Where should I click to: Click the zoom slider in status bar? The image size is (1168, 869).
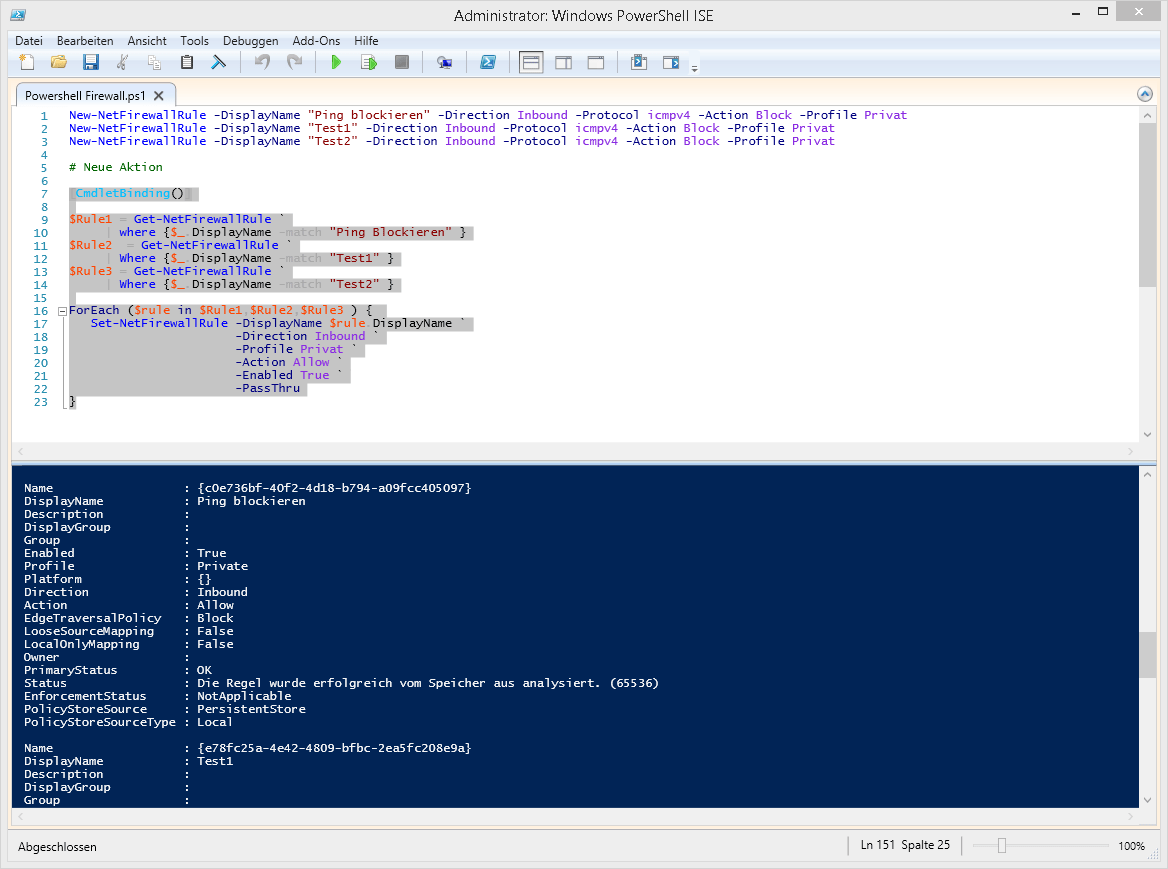pos(1001,846)
